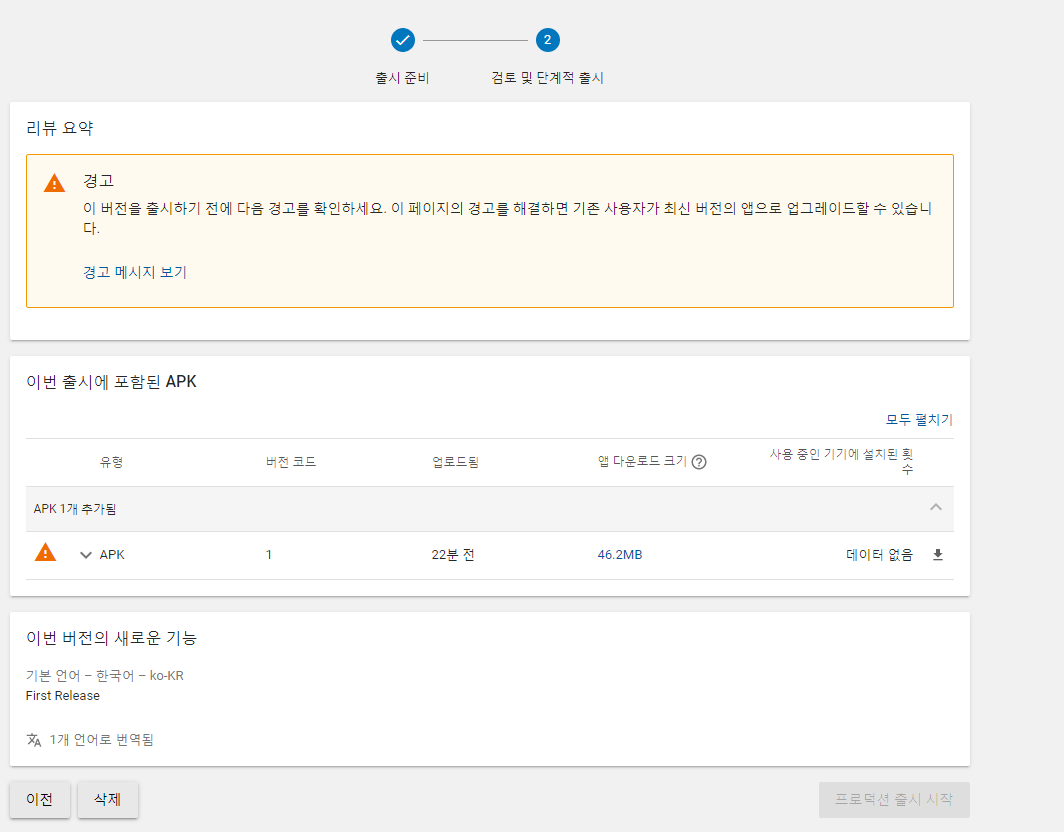This screenshot has width=1064, height=832.
Task: Click the '1개 언어로 번역됨' text
Action: tap(102, 740)
